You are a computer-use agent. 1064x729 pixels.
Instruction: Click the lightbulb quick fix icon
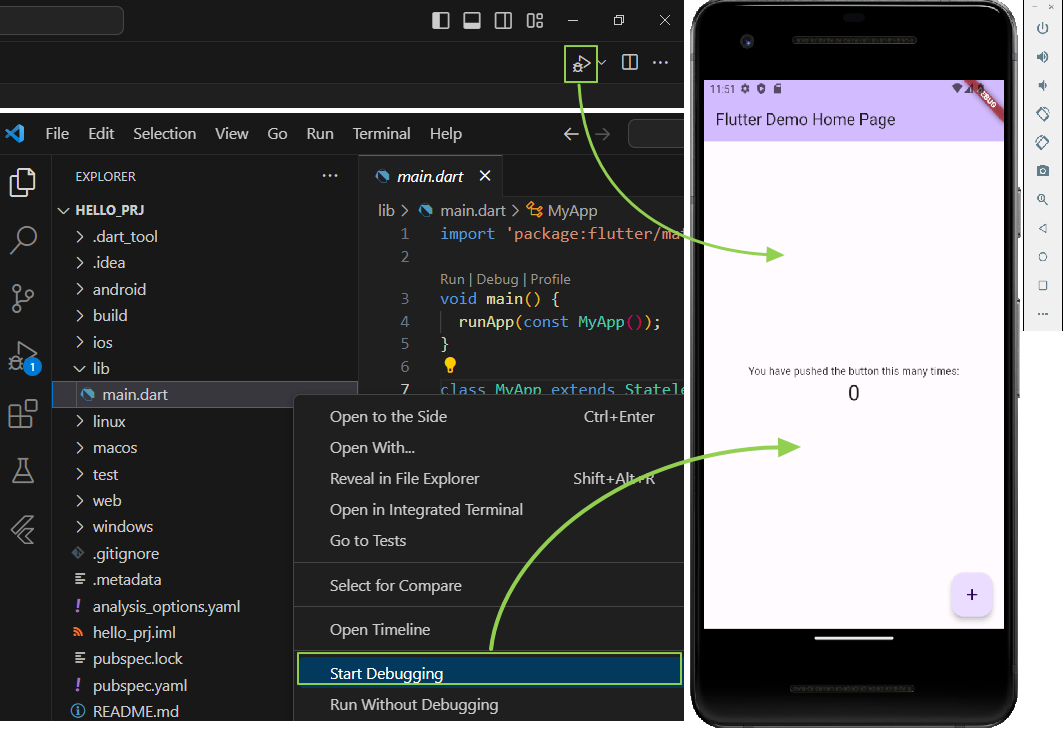pyautogui.click(x=449, y=365)
